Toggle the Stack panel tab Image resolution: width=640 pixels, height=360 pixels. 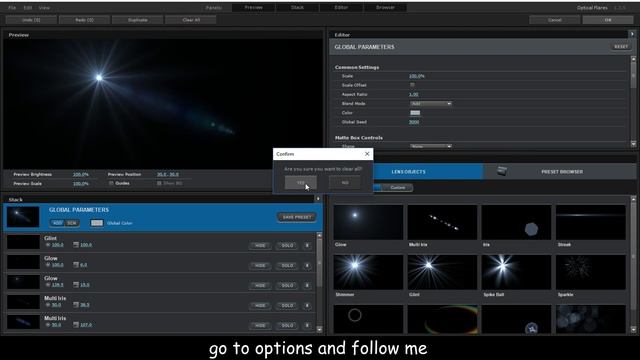(297, 7)
